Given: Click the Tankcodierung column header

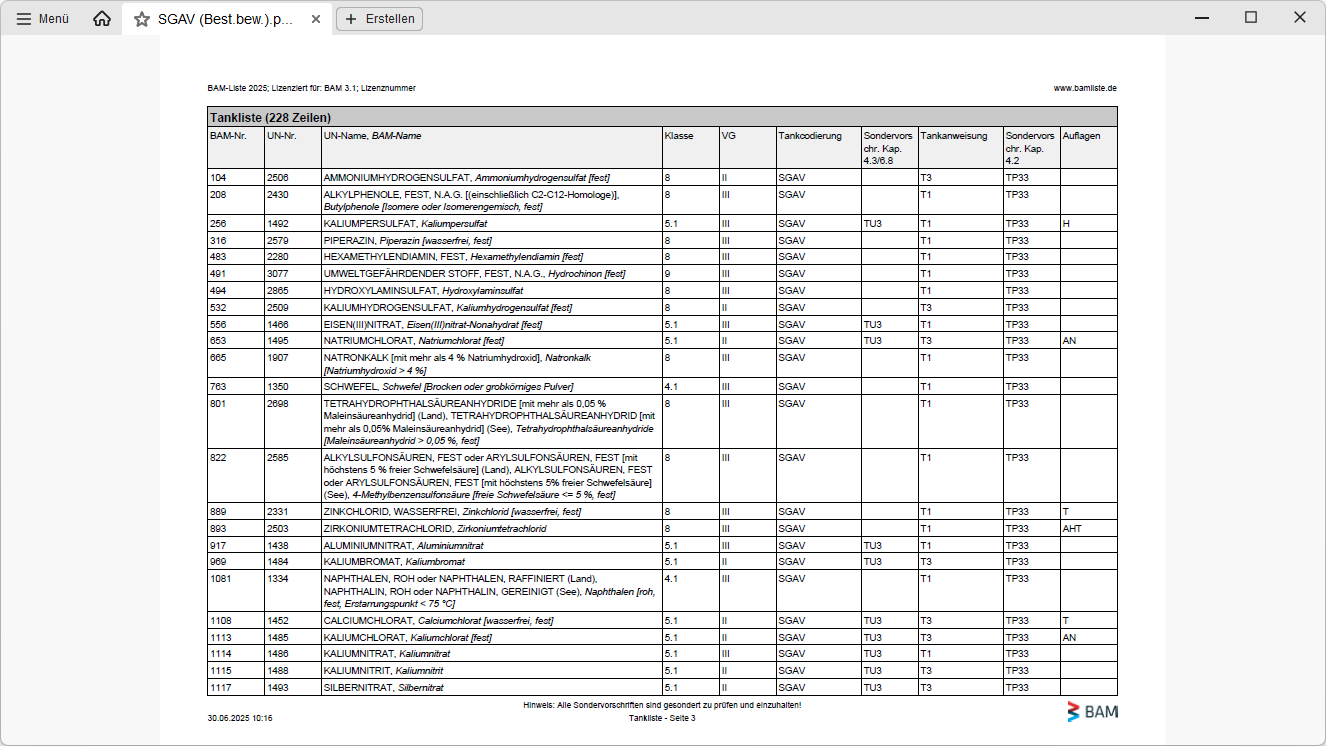Looking at the screenshot, I should click(x=809, y=136).
